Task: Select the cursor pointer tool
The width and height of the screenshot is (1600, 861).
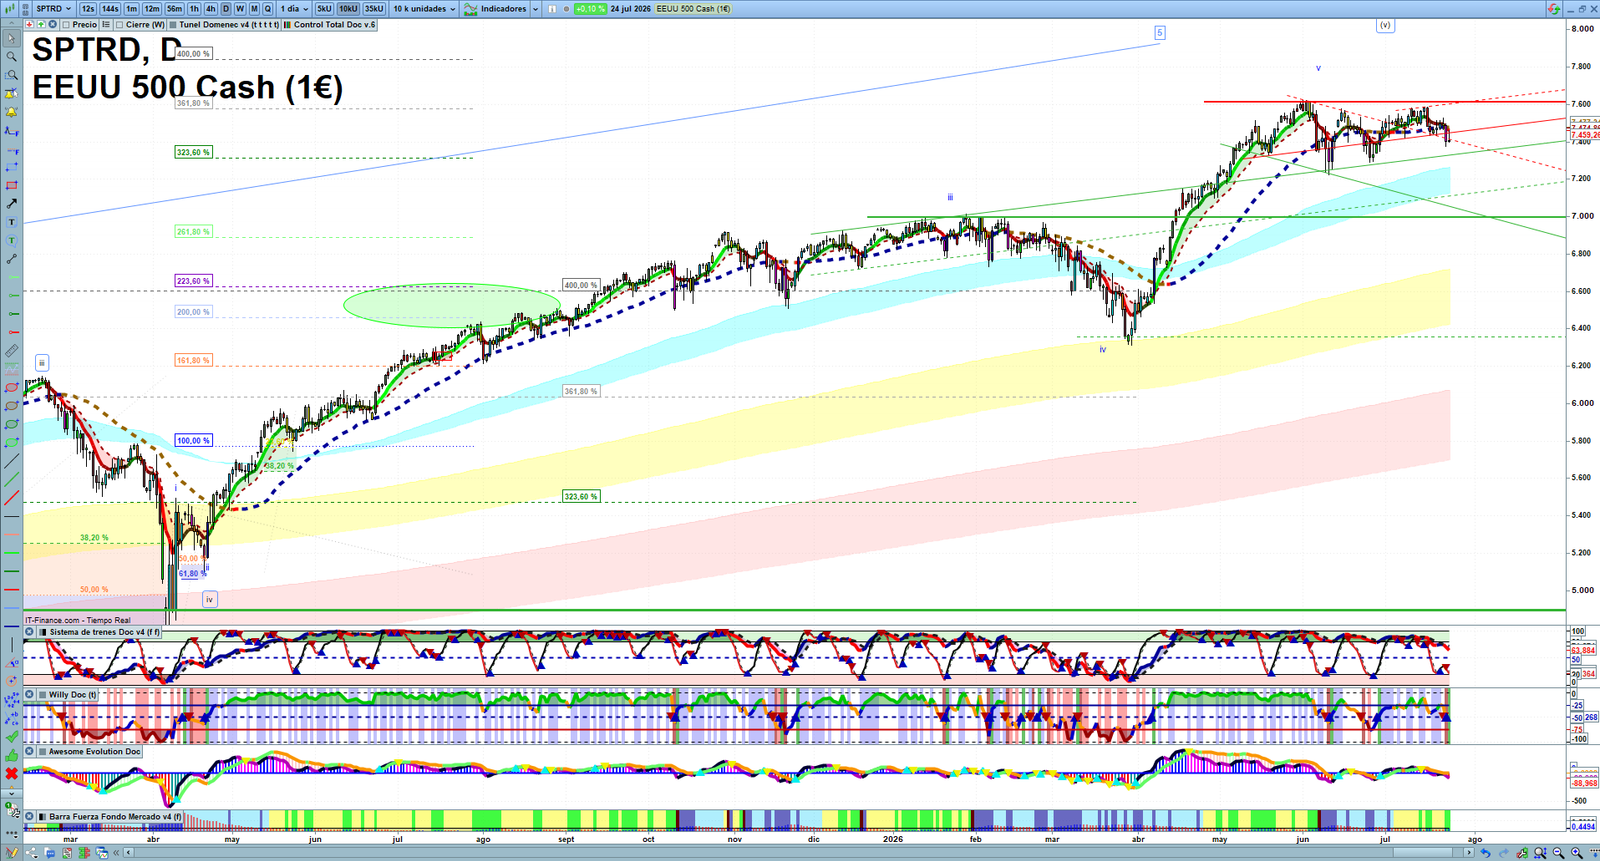Action: 12,38
